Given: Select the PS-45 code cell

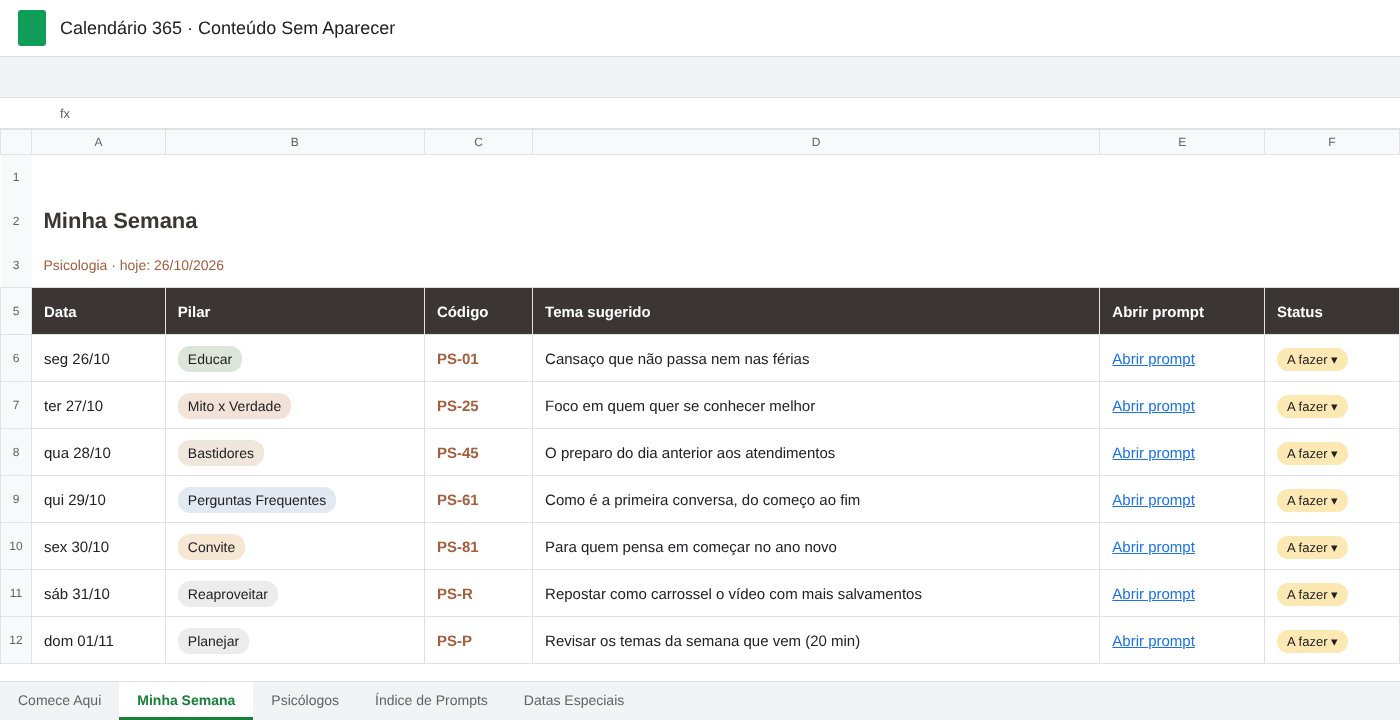Looking at the screenshot, I should tap(478, 452).
